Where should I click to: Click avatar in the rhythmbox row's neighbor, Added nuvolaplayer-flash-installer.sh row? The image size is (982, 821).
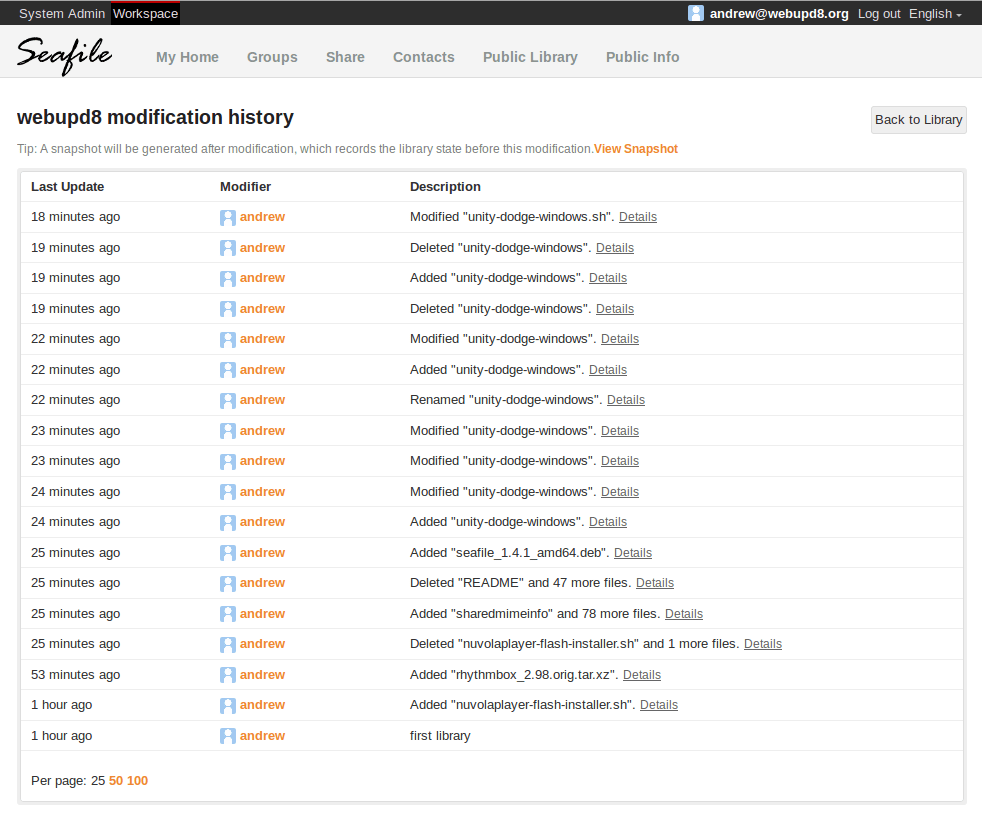point(228,706)
